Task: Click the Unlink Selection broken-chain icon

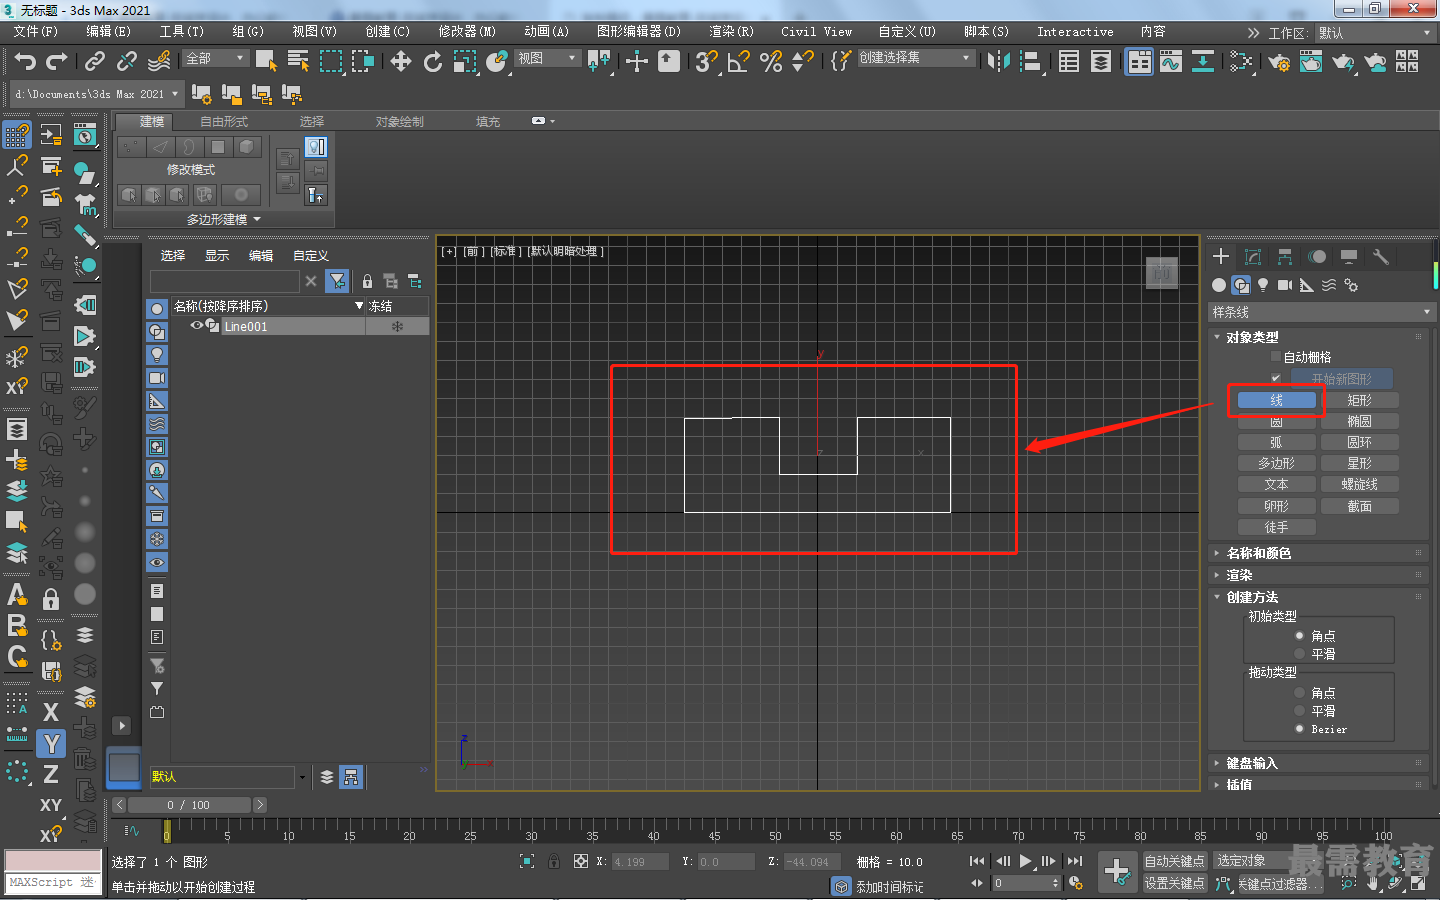Action: click(x=127, y=62)
